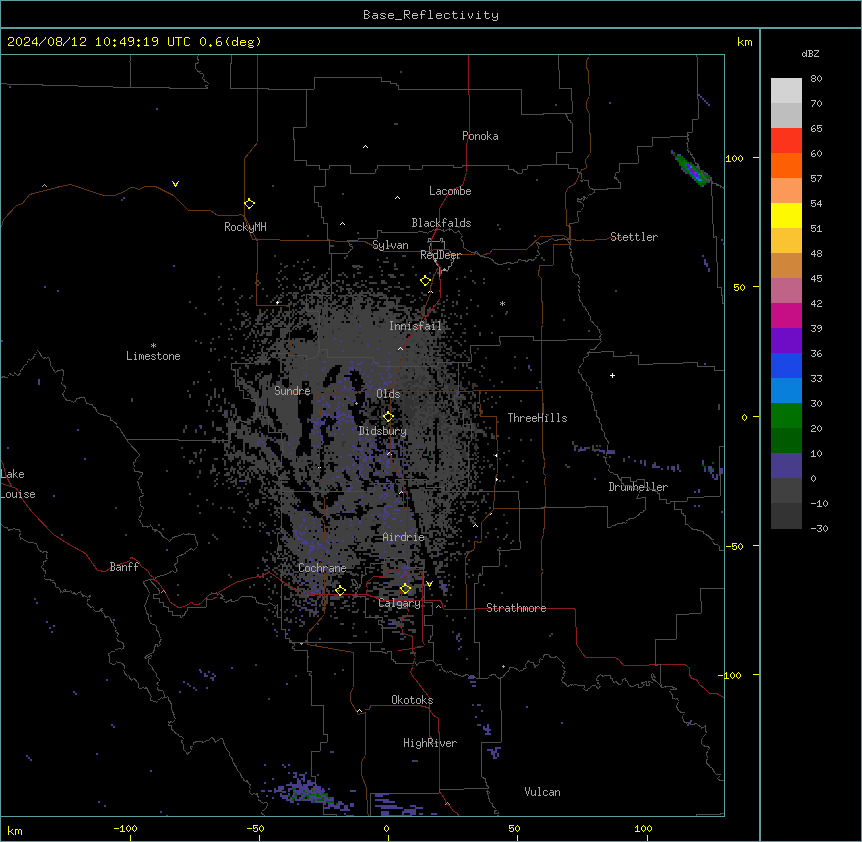Click the Banff label
The image size is (862, 842).
[x=124, y=567]
